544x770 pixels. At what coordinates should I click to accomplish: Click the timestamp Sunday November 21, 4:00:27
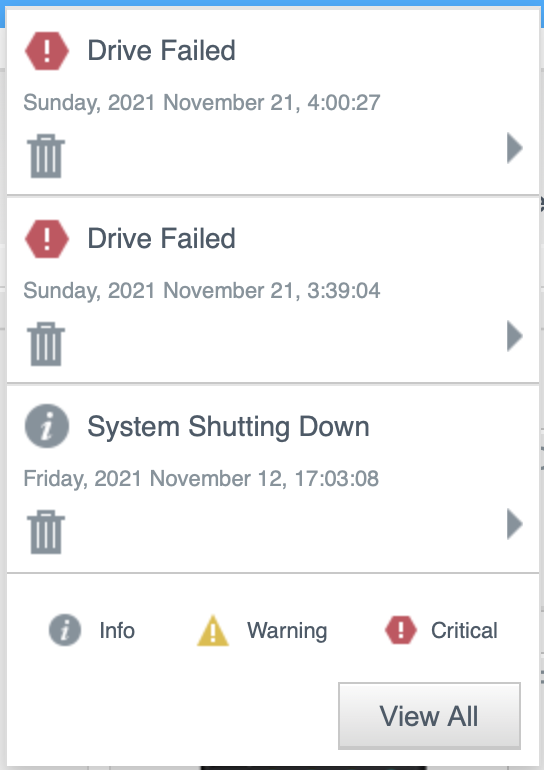point(202,103)
